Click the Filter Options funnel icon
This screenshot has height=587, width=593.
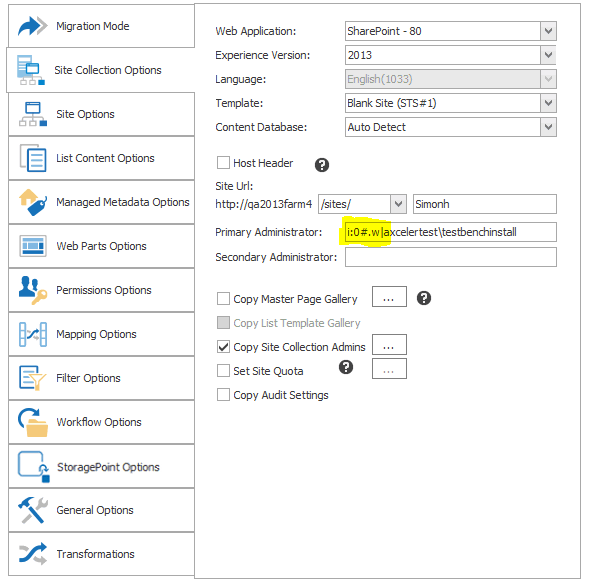[33, 378]
